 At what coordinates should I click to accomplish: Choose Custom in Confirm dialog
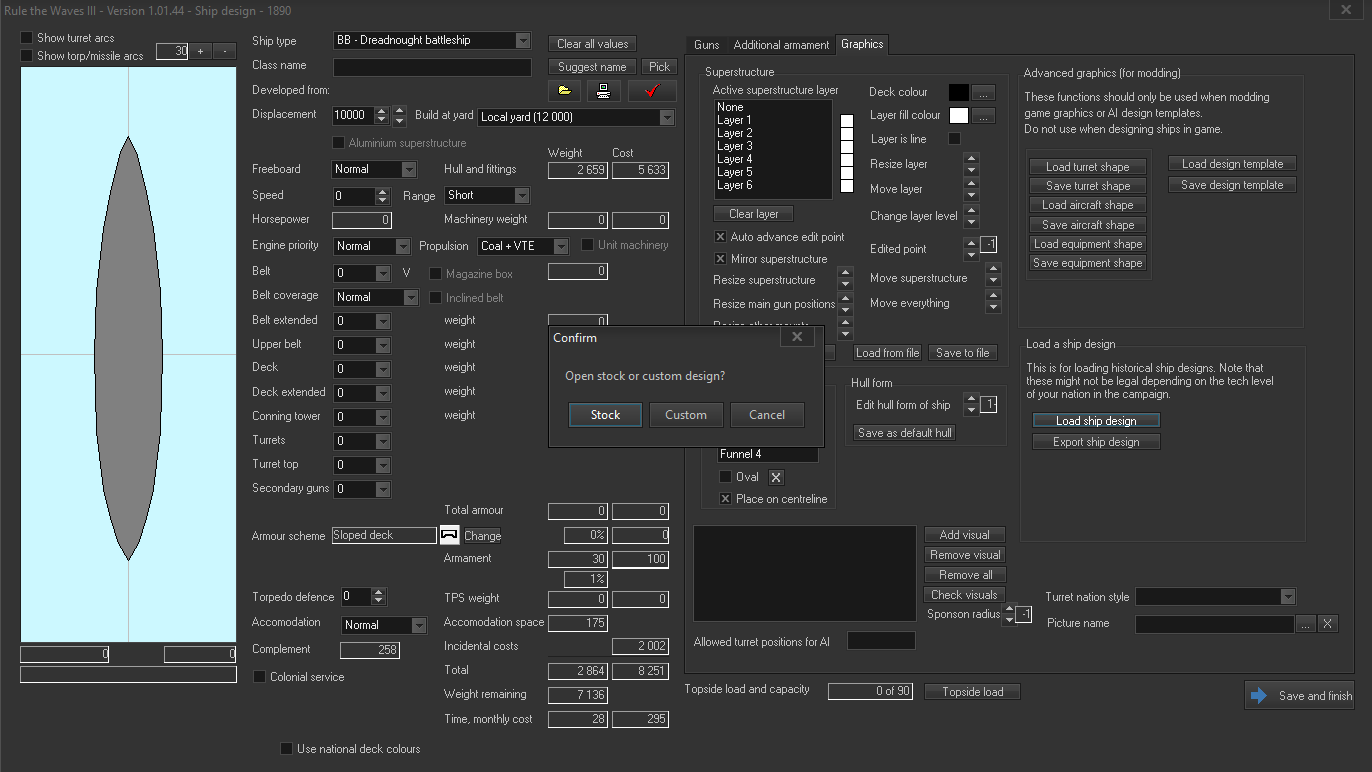tap(686, 415)
